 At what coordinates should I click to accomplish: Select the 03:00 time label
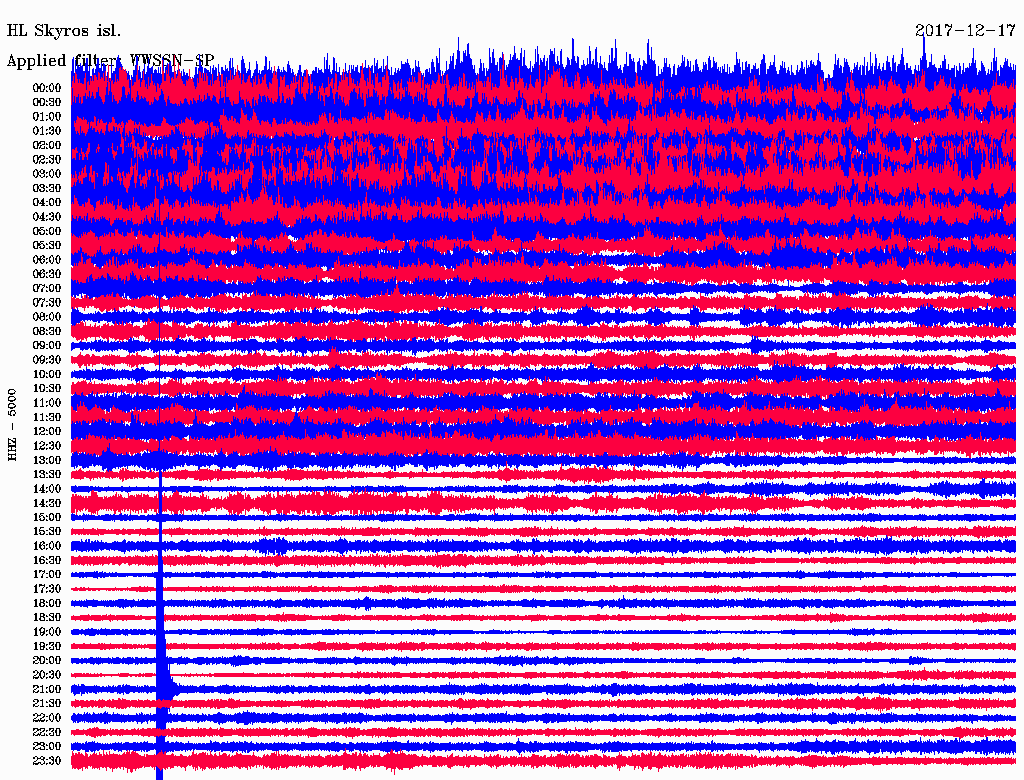tap(47, 174)
